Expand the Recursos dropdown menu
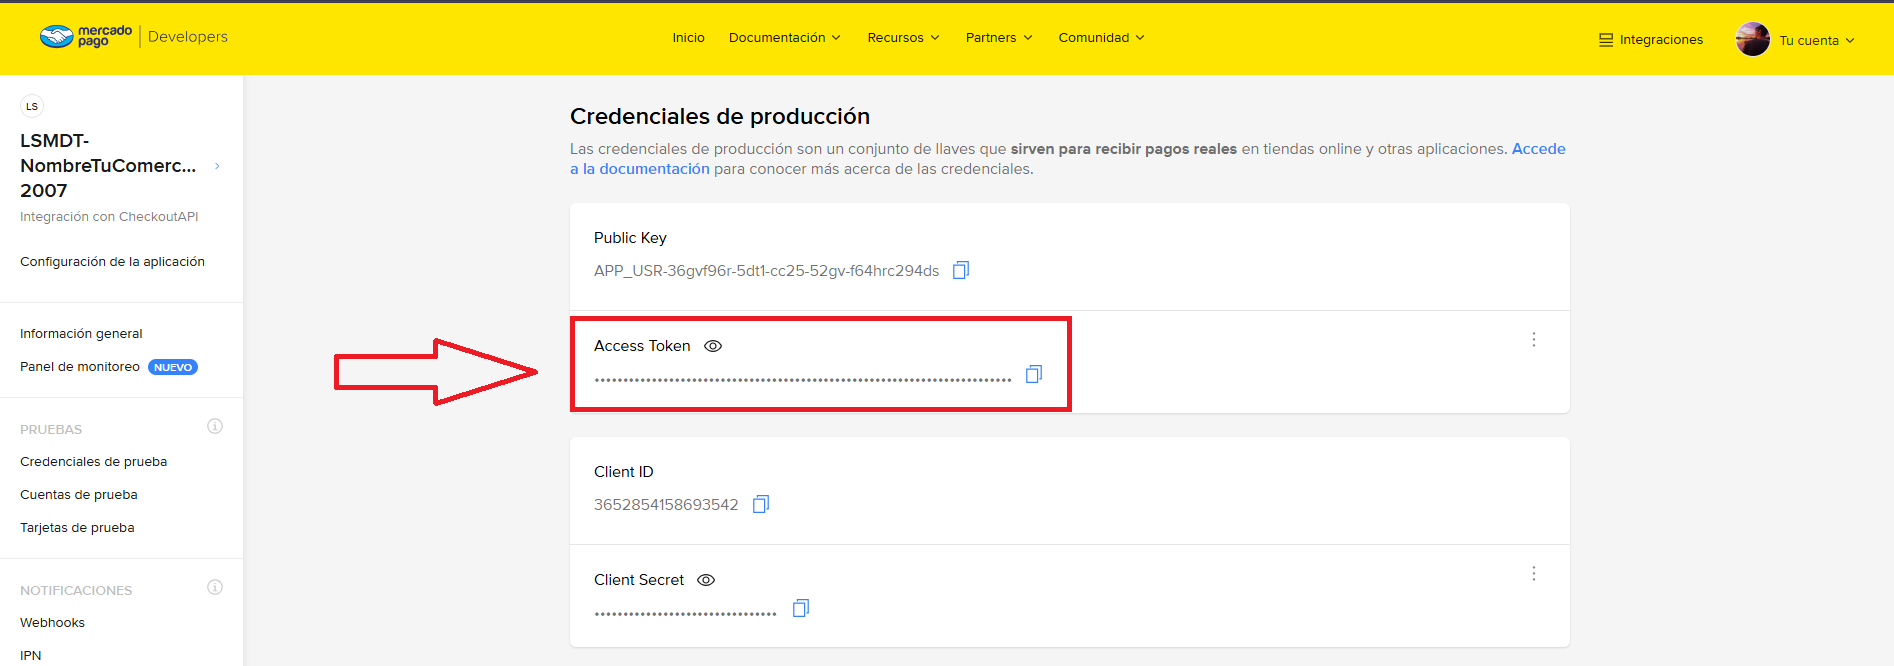Viewport: 1894px width, 666px height. 904,38
